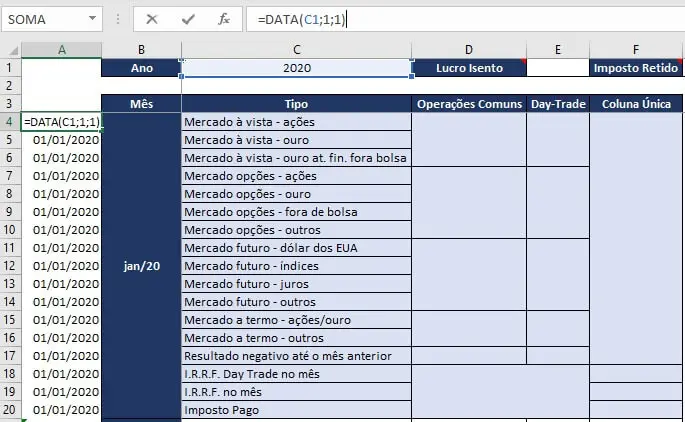Click Operações Comuns cell for Mercado opções rows

pos(469,203)
